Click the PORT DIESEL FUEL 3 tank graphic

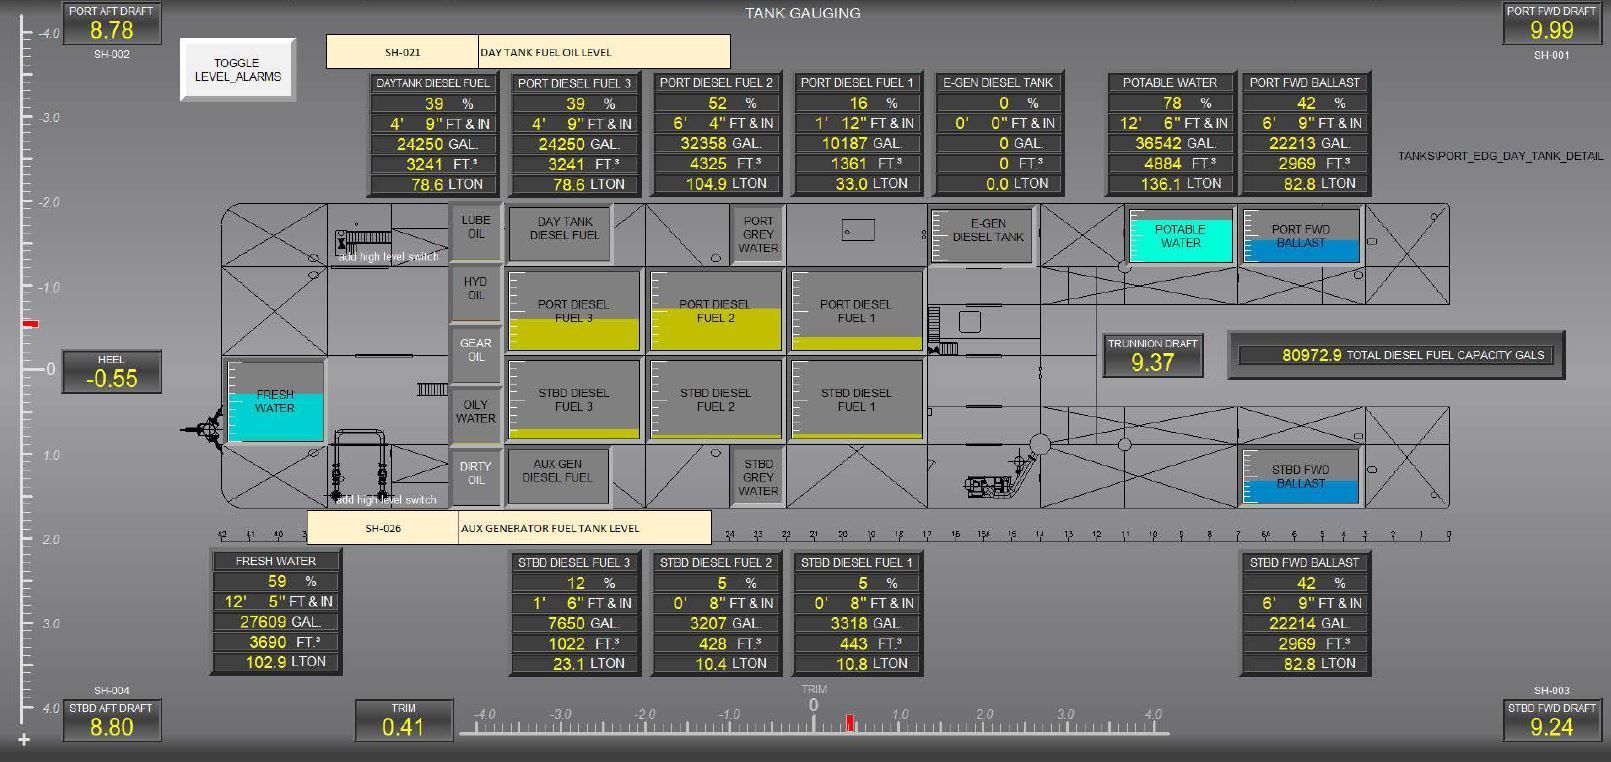click(574, 311)
